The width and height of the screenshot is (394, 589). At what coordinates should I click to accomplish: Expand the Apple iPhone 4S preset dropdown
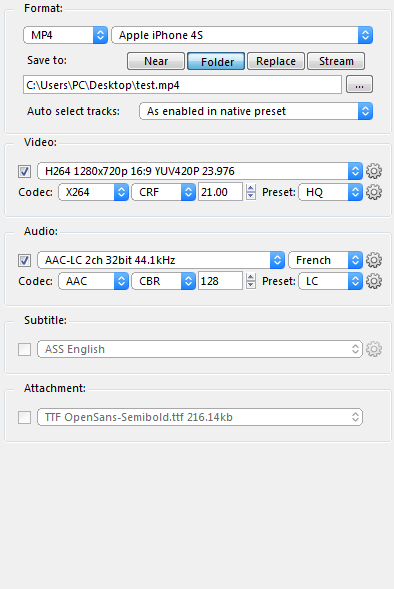(242, 35)
